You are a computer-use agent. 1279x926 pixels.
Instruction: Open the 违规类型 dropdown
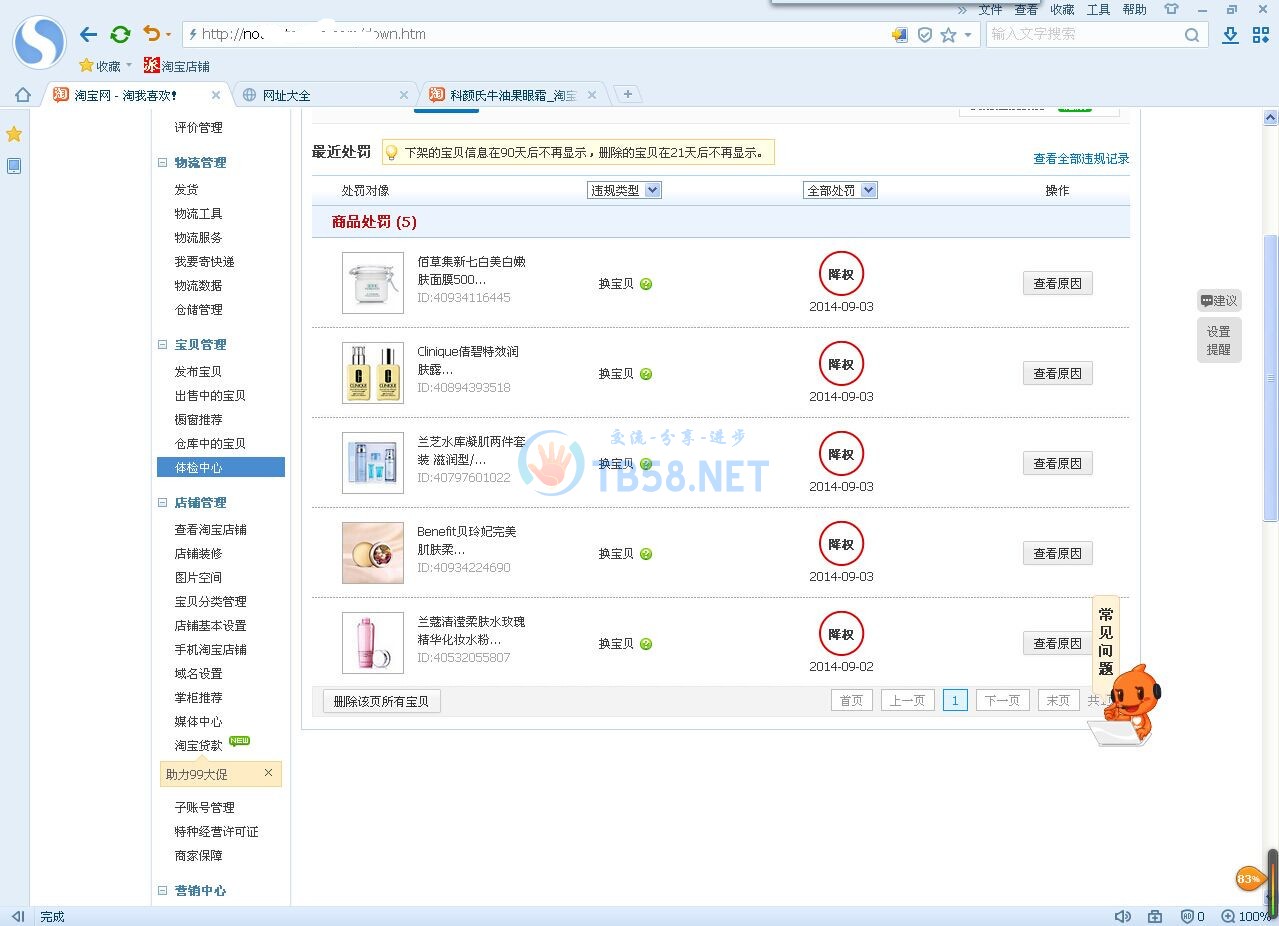pos(624,190)
